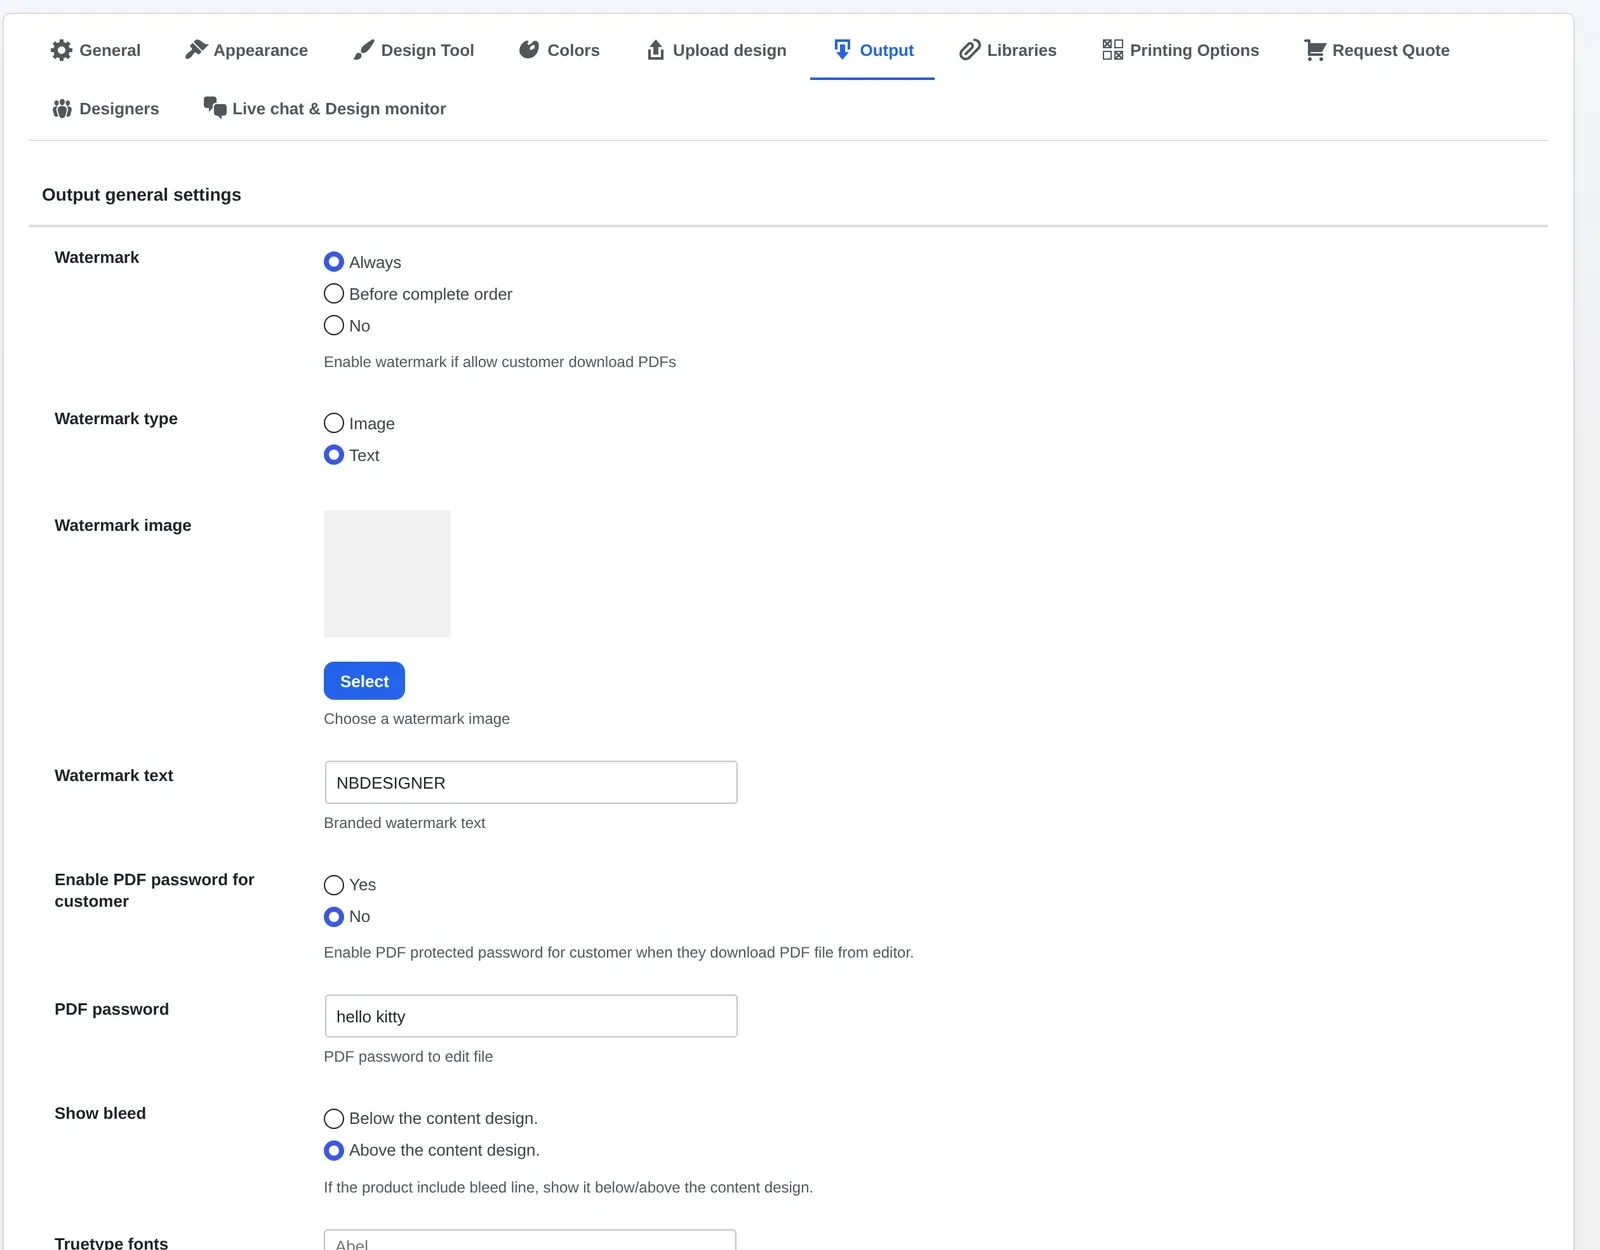This screenshot has width=1600, height=1250.
Task: Click the Colors palette icon
Action: tap(529, 50)
